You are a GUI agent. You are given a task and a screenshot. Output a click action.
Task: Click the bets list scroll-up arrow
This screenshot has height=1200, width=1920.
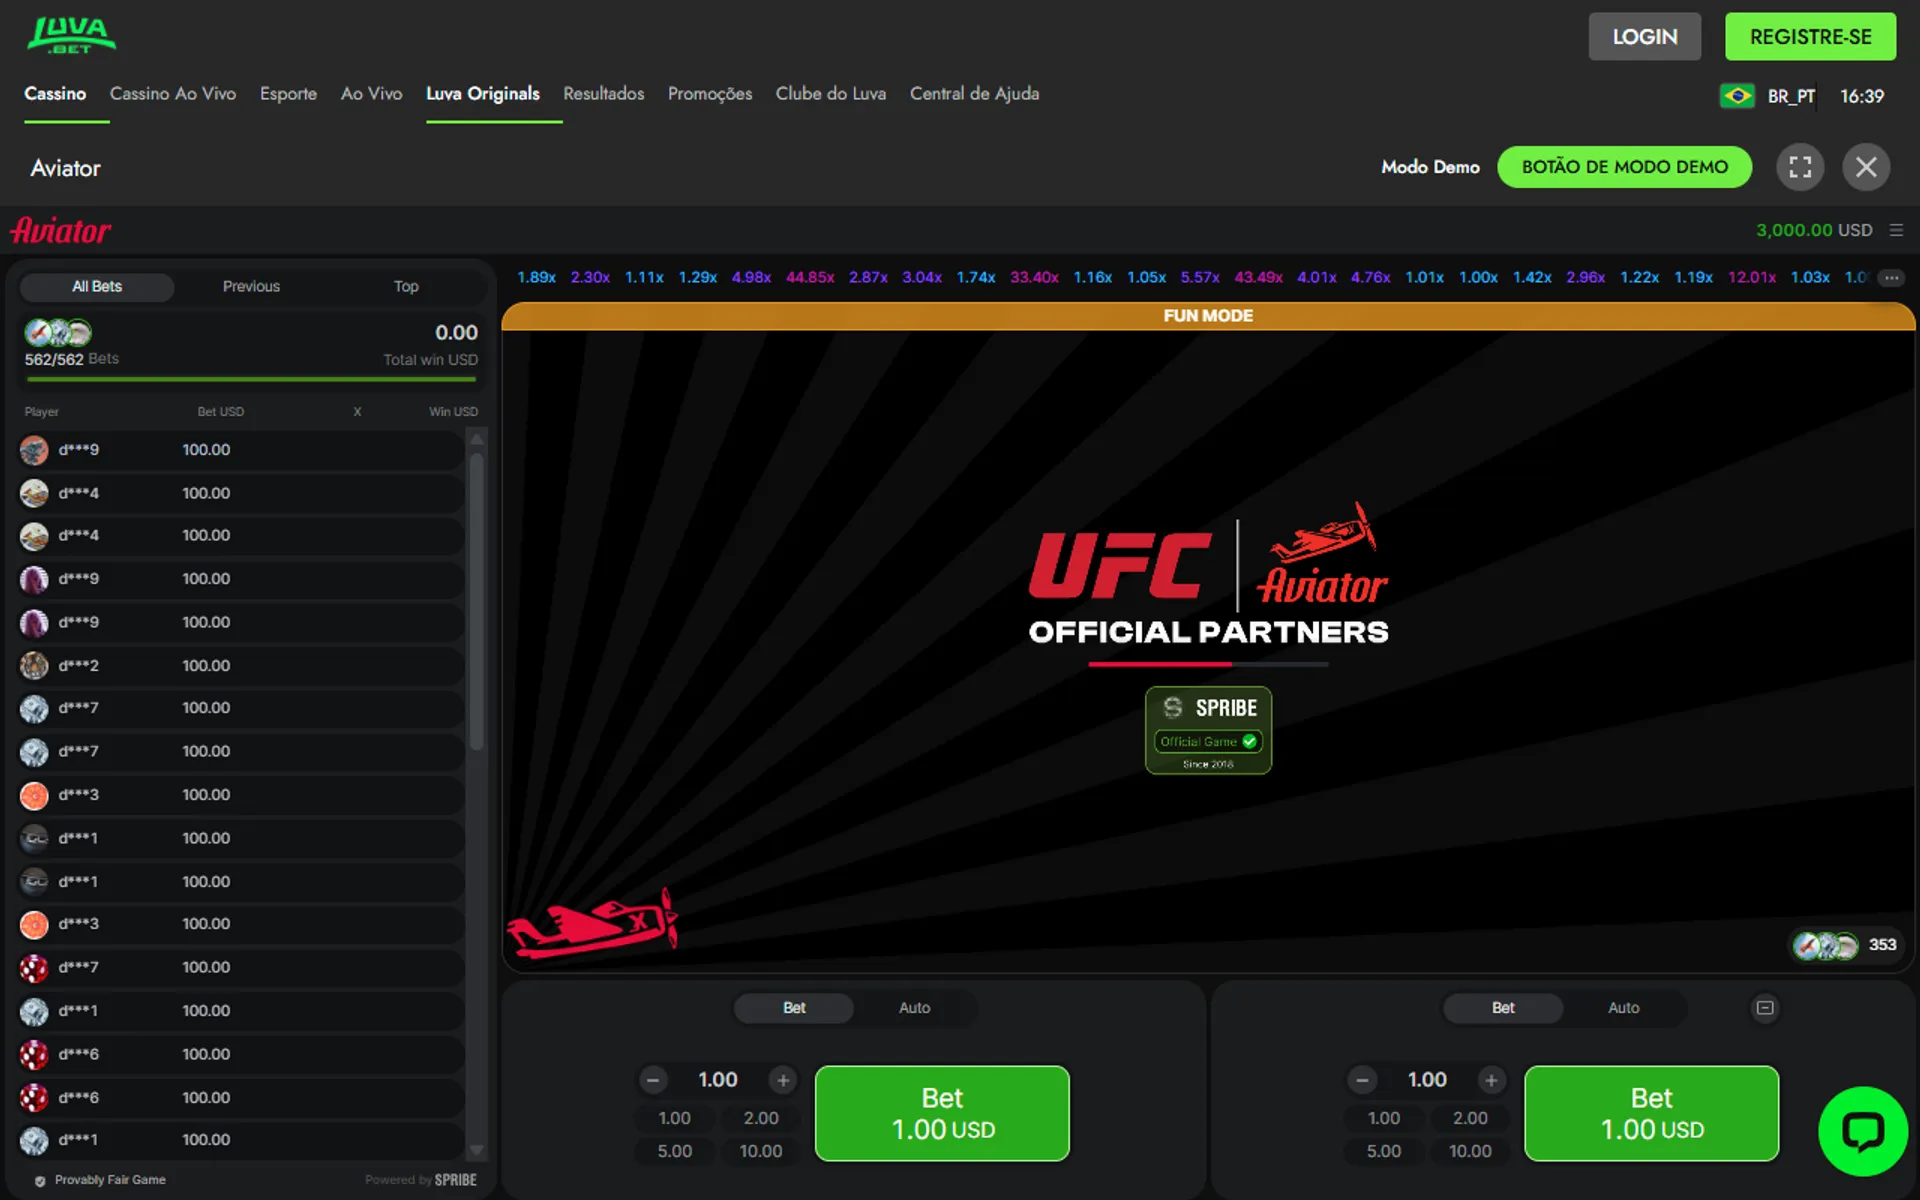[x=477, y=439]
